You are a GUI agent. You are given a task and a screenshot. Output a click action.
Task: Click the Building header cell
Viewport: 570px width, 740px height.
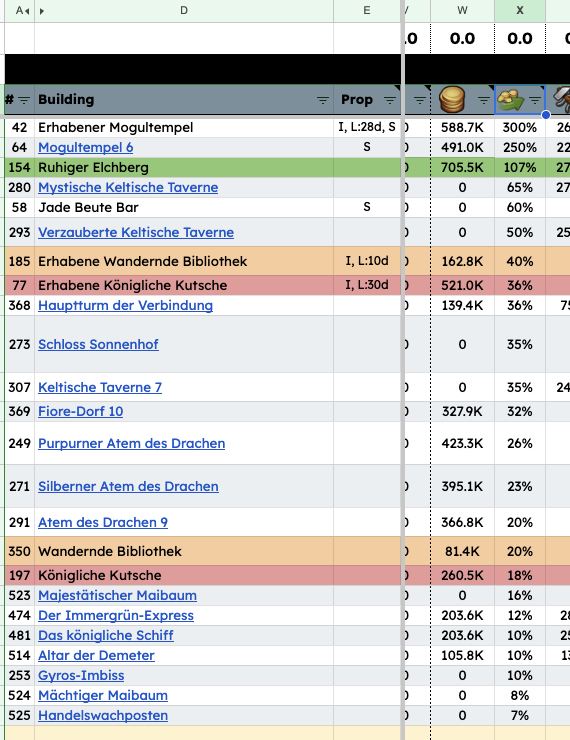coord(184,100)
